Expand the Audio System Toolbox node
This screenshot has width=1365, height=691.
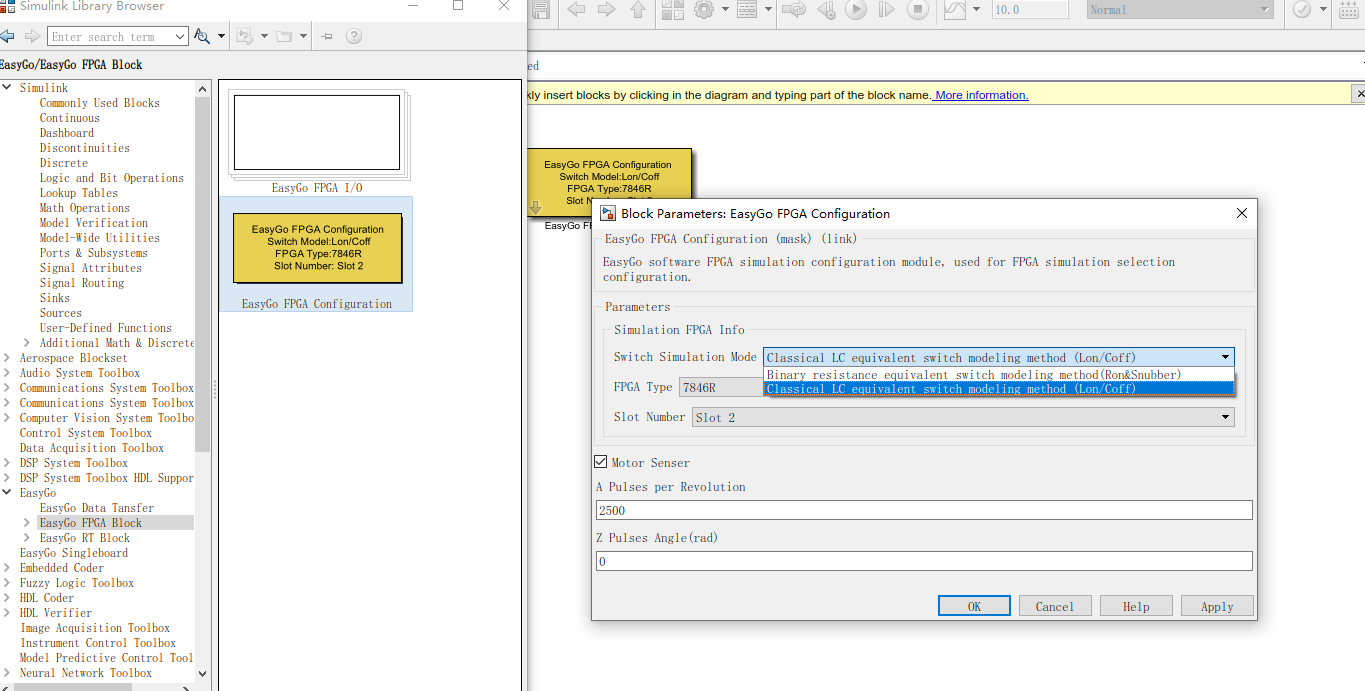coord(7,373)
